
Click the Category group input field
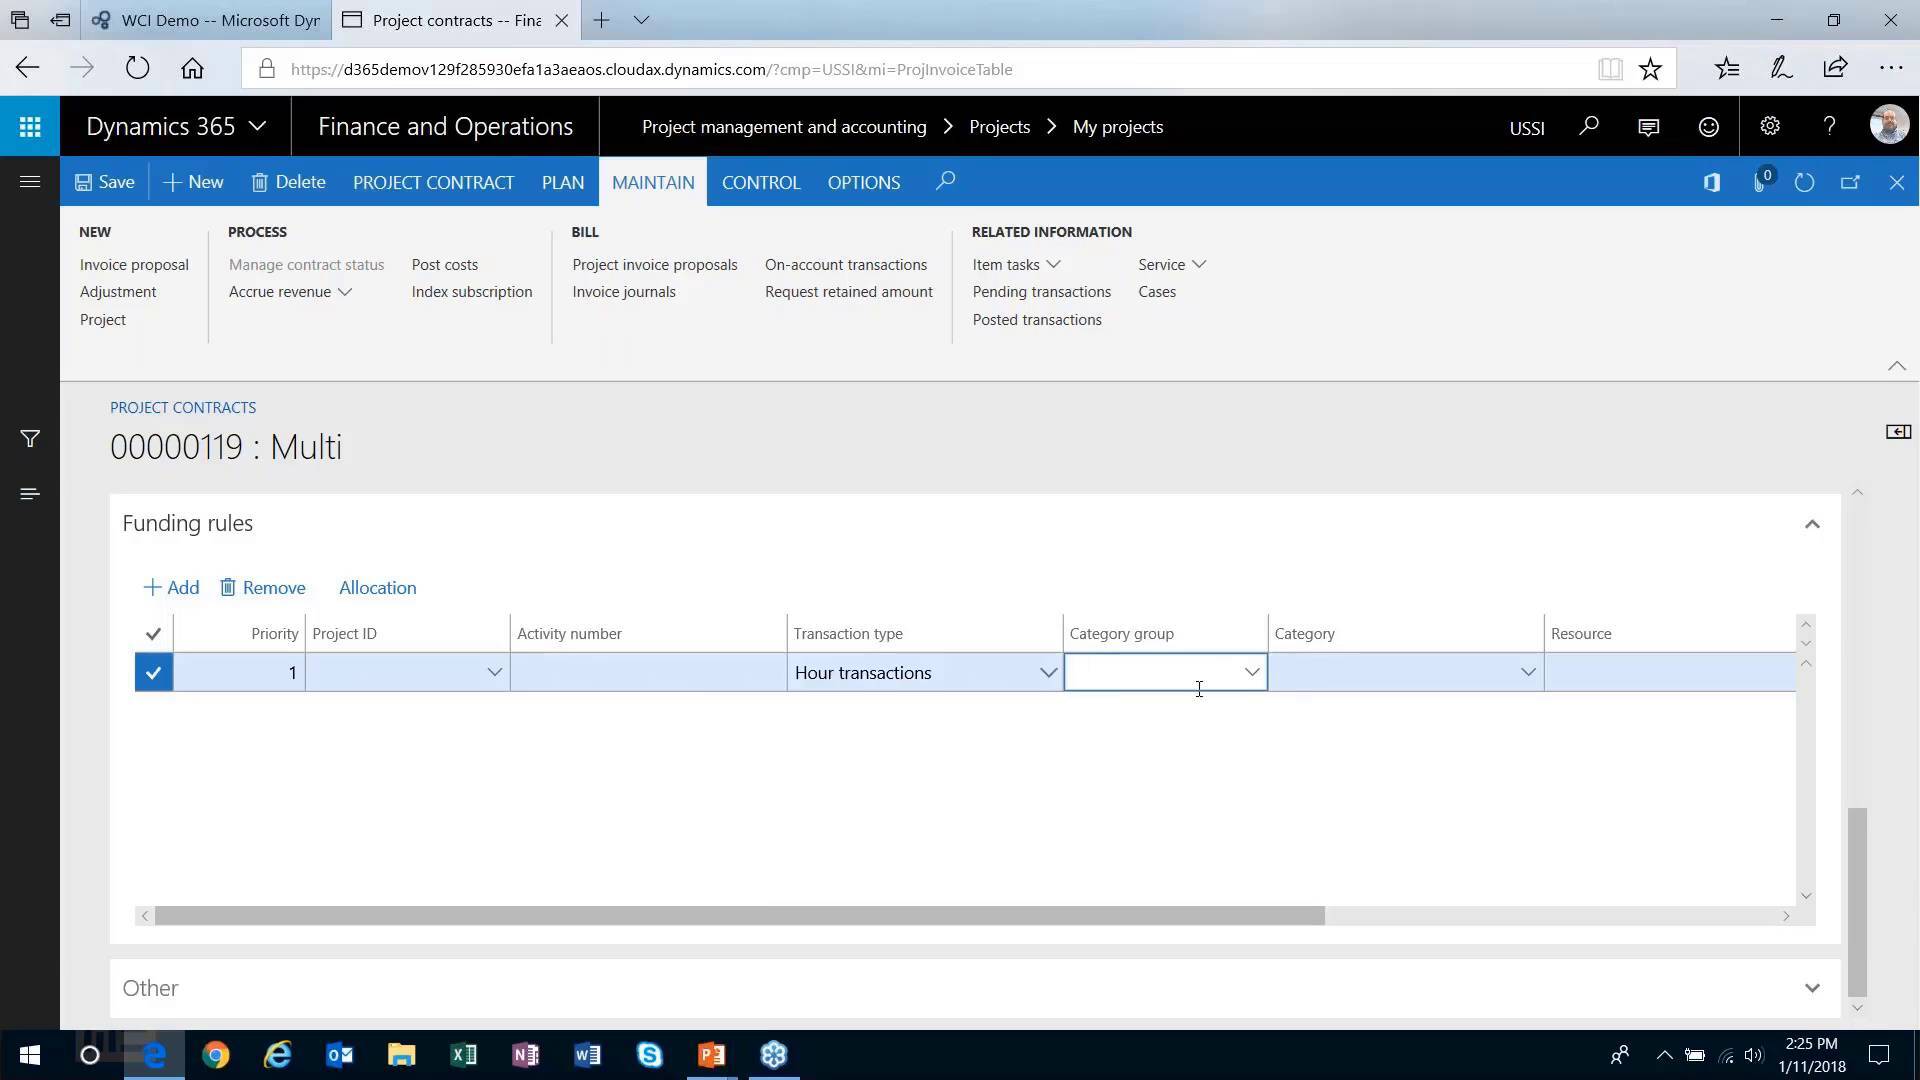1160,672
